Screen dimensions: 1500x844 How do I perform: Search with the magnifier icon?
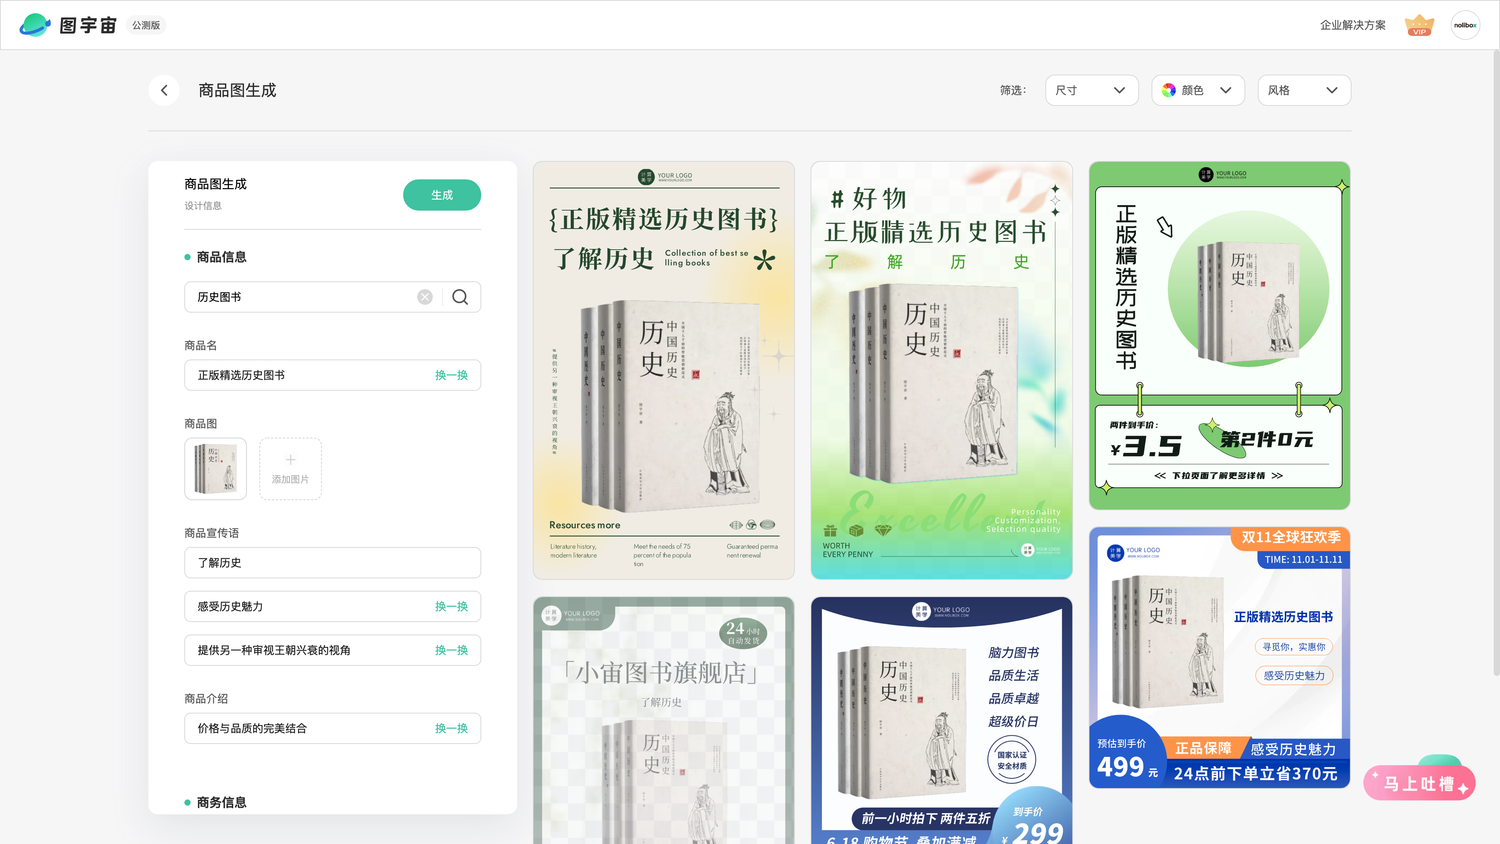coord(460,297)
